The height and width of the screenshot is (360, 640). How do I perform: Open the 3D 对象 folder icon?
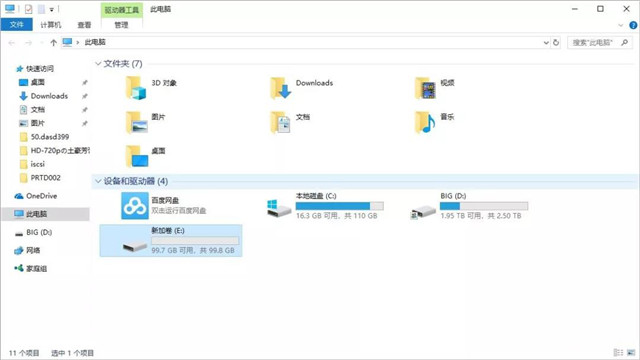136,88
